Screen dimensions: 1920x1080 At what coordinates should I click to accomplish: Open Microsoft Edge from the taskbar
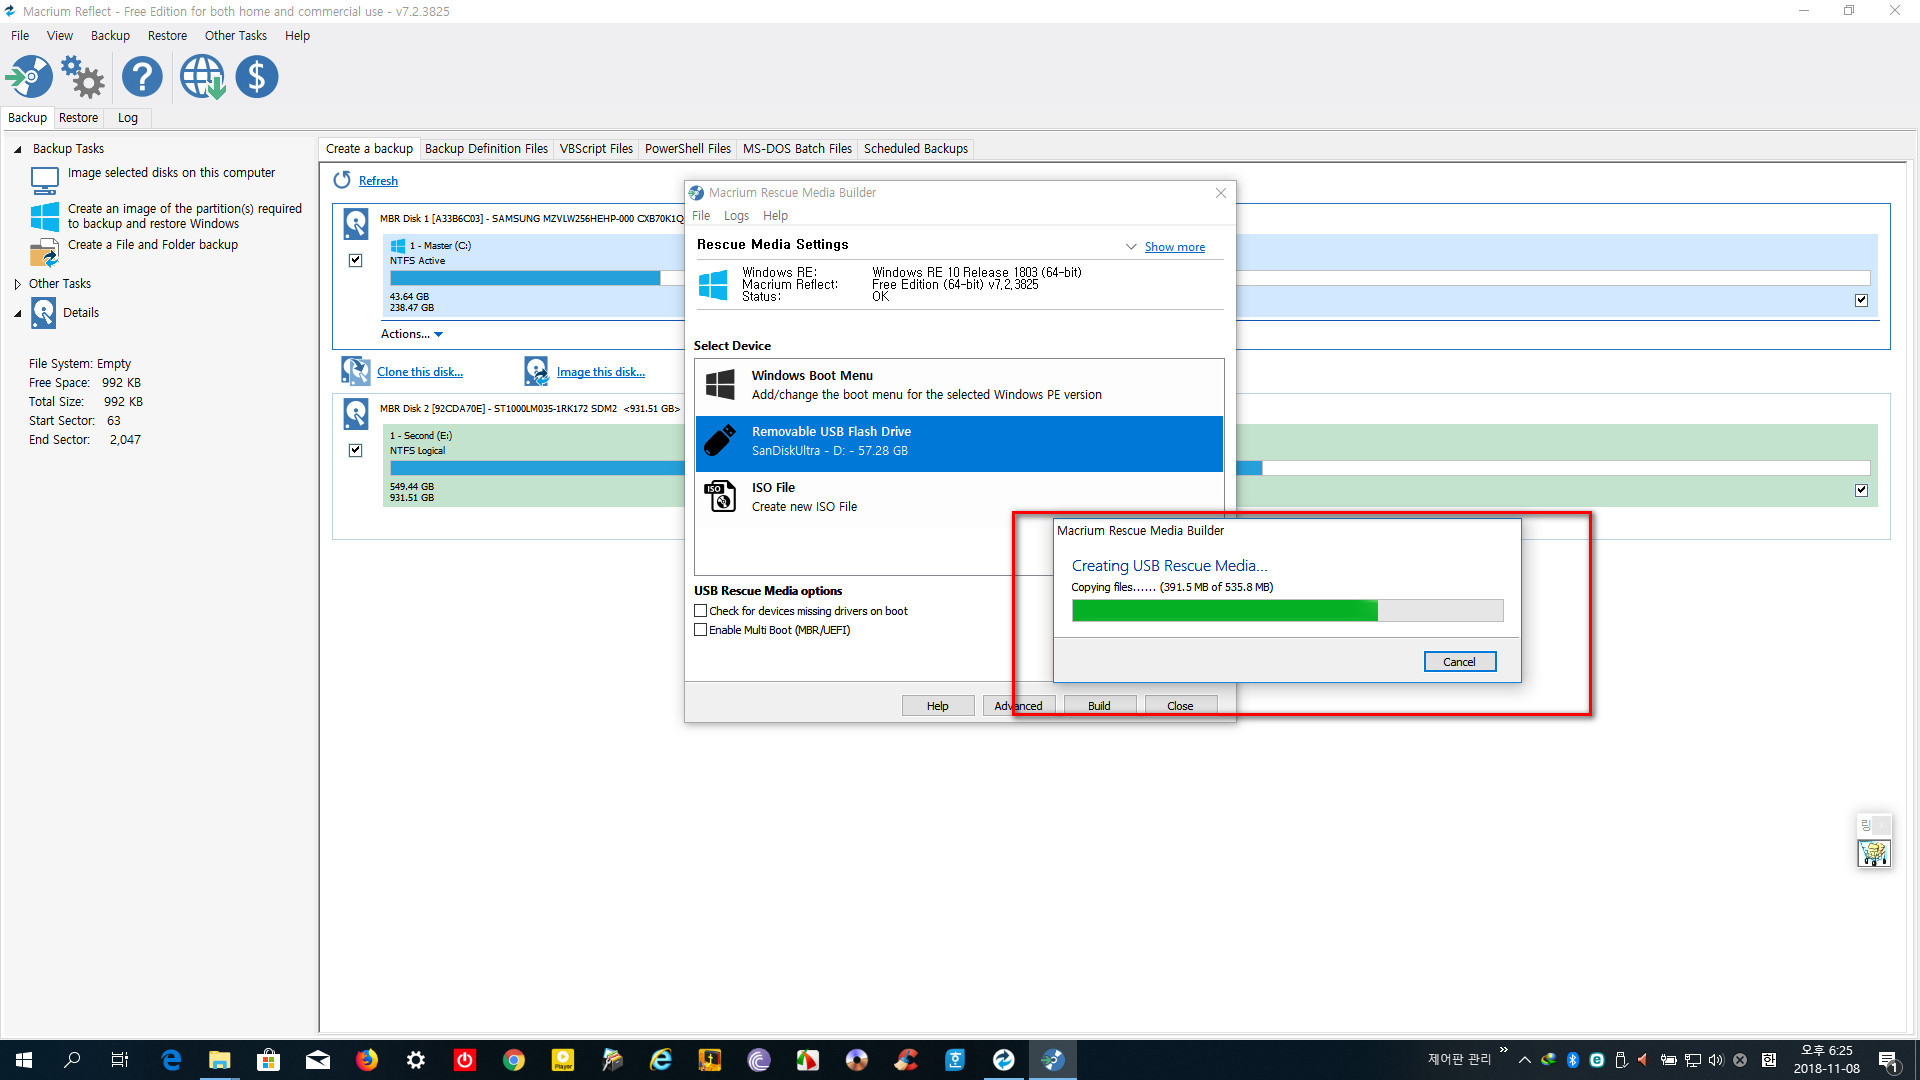(171, 1060)
